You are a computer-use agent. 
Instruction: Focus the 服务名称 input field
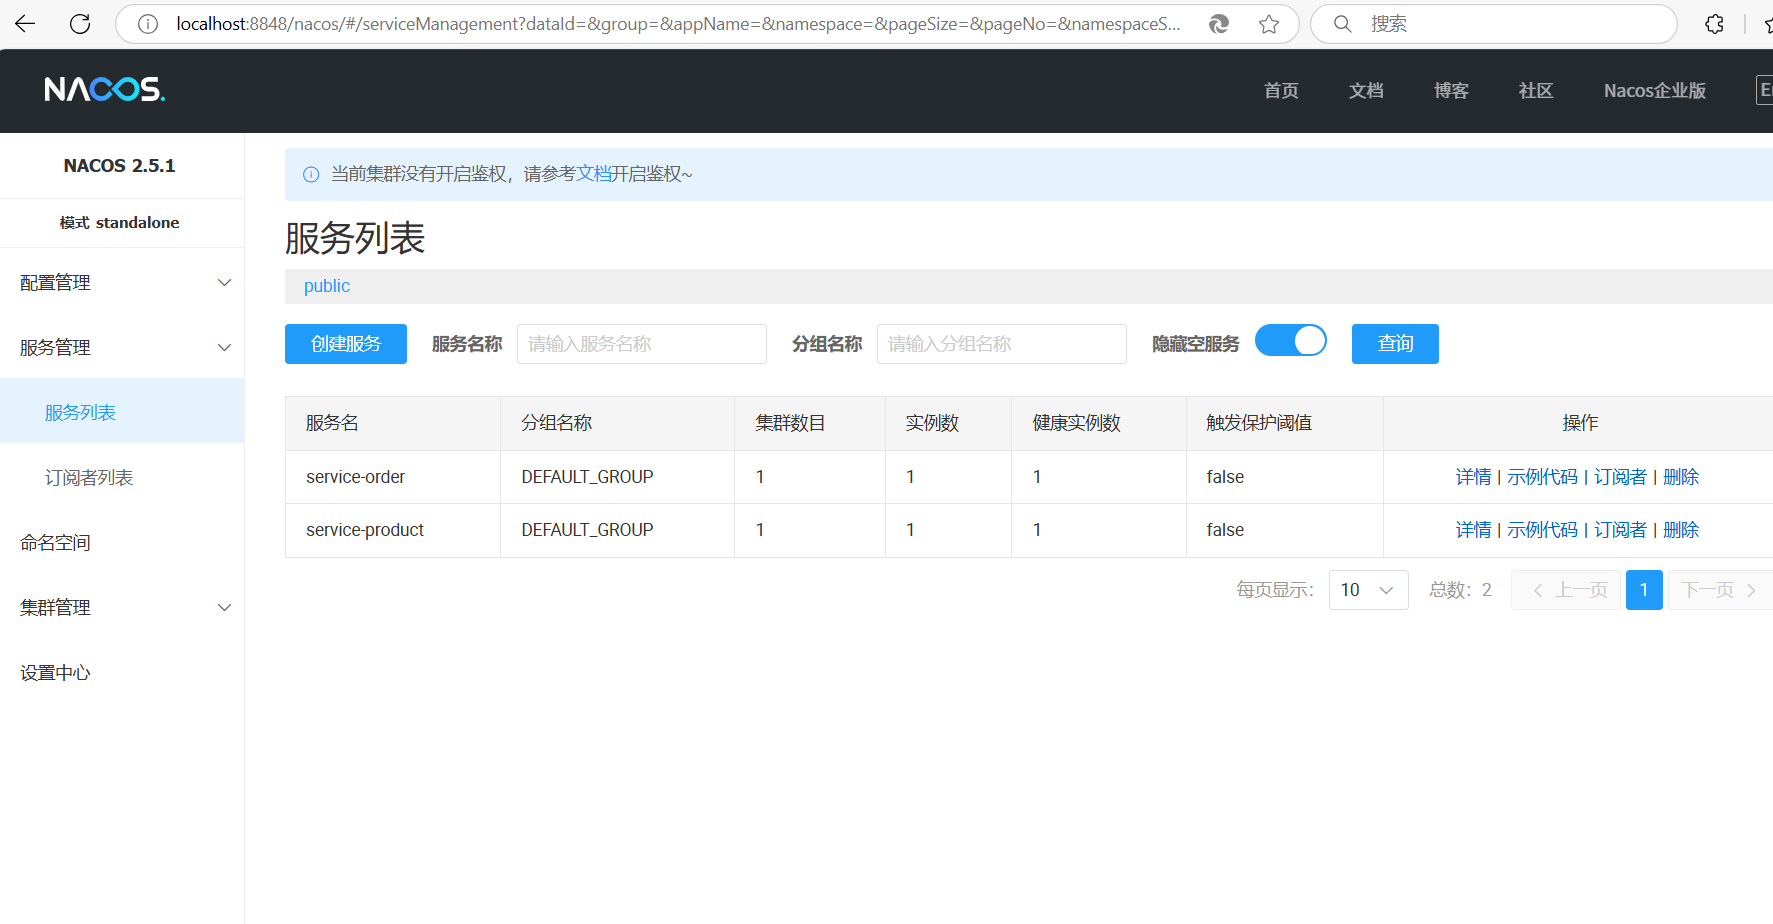[x=641, y=344]
